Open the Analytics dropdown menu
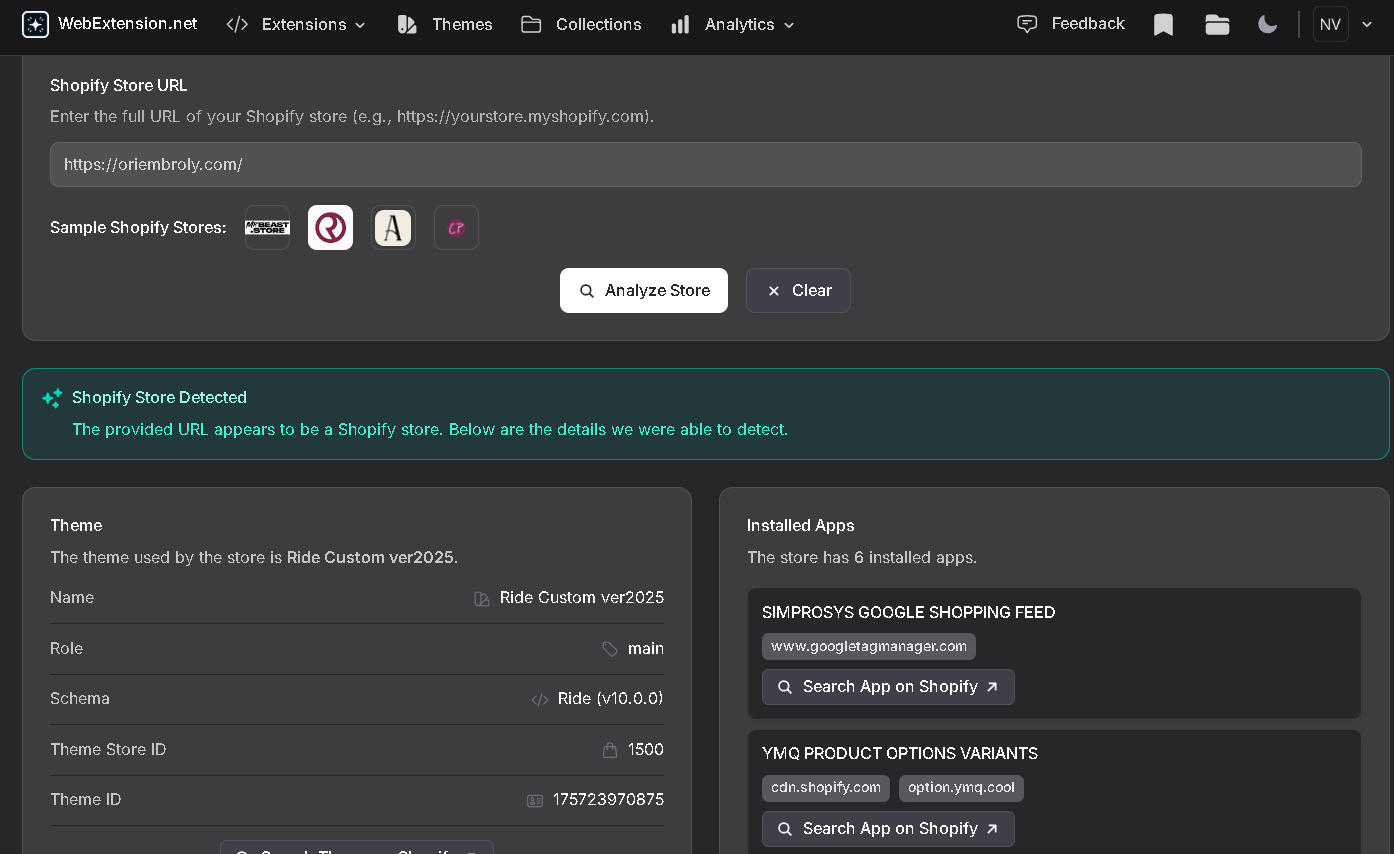1394x854 pixels. click(x=733, y=24)
